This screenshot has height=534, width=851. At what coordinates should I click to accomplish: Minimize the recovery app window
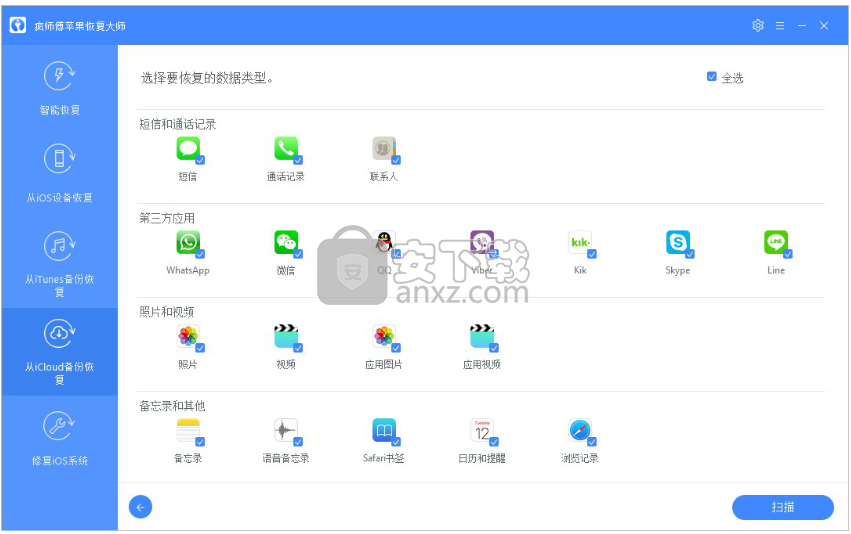click(802, 26)
